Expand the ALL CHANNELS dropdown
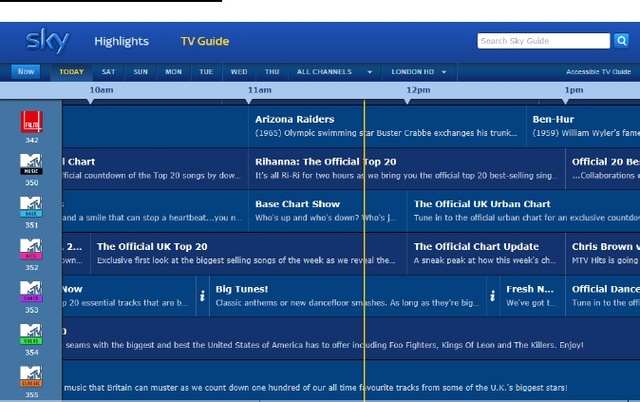Image resolution: width=640 pixels, height=402 pixels. tap(335, 72)
